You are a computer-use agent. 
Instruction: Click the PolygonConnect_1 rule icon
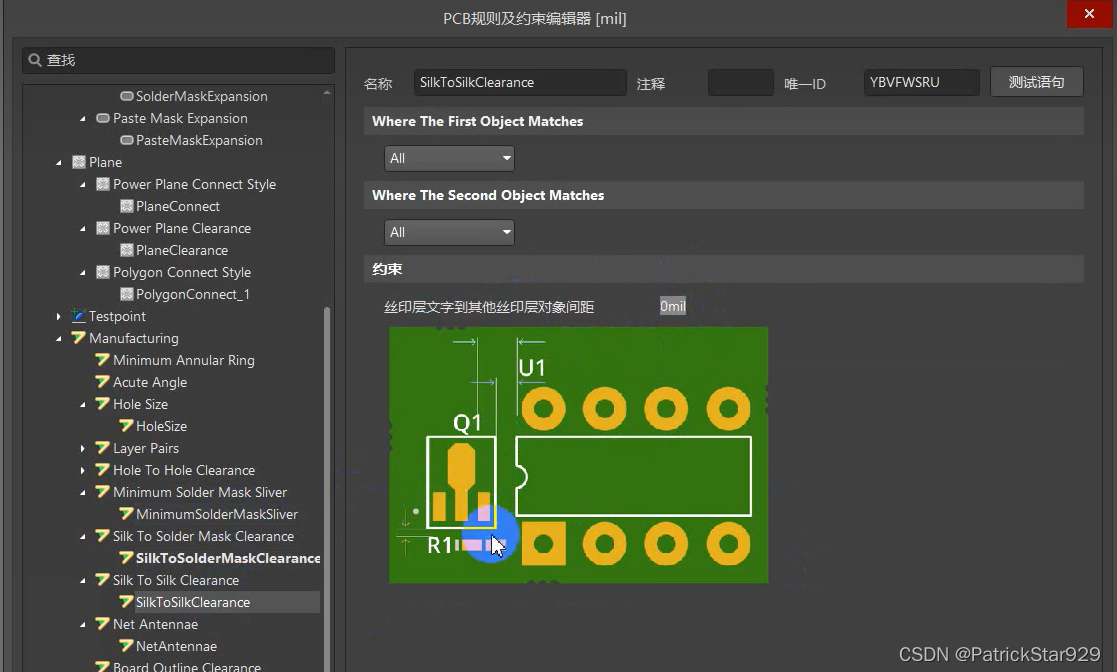pos(127,294)
